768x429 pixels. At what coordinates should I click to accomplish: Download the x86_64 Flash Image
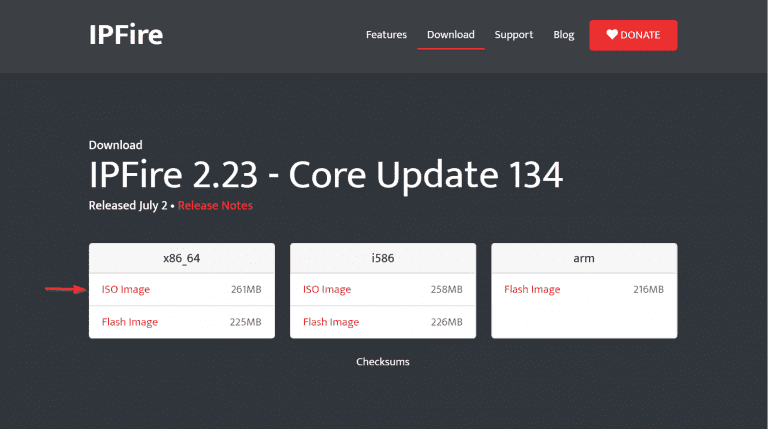pos(130,322)
